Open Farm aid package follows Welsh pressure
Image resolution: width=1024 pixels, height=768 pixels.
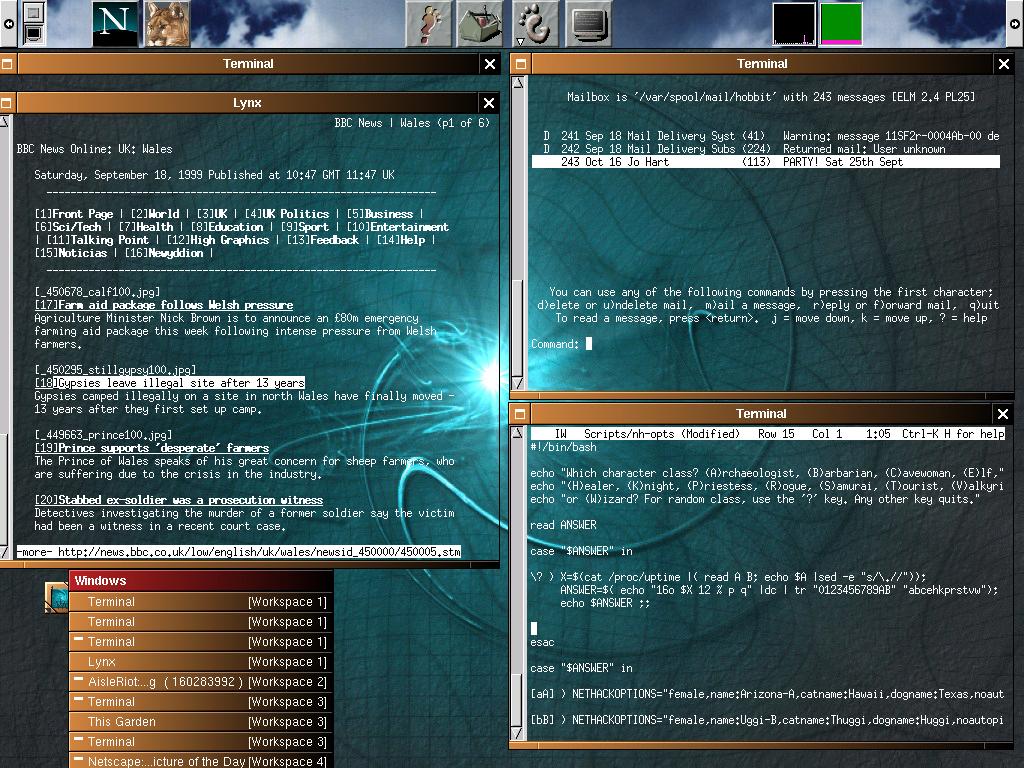tap(164, 305)
